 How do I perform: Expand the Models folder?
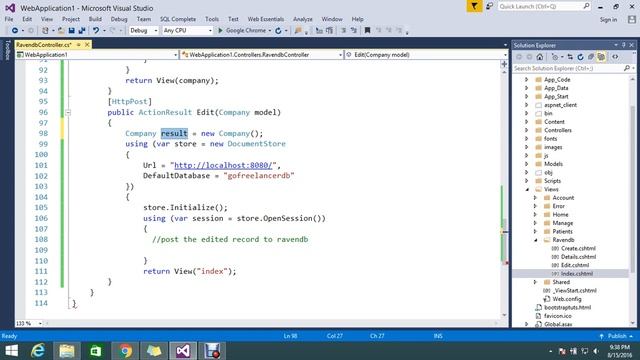point(527,164)
